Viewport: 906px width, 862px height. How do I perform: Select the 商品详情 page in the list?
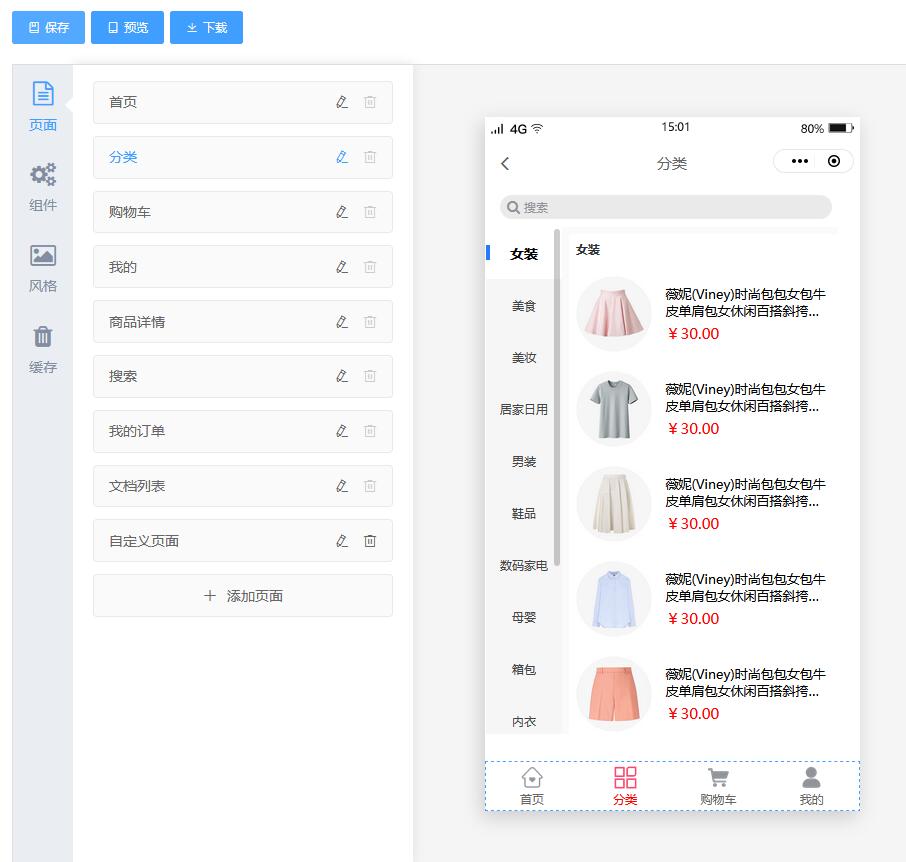(x=243, y=322)
